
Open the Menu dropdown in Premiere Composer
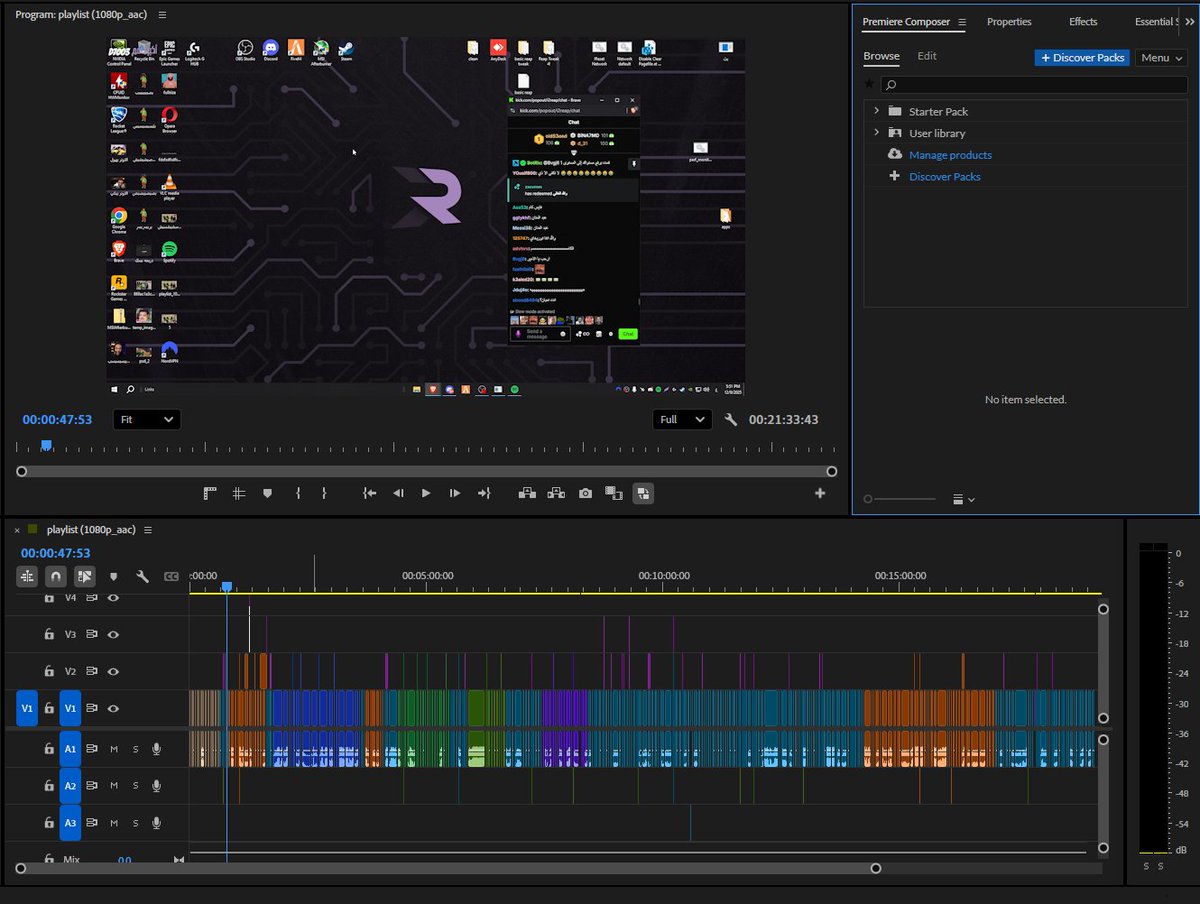click(1160, 58)
